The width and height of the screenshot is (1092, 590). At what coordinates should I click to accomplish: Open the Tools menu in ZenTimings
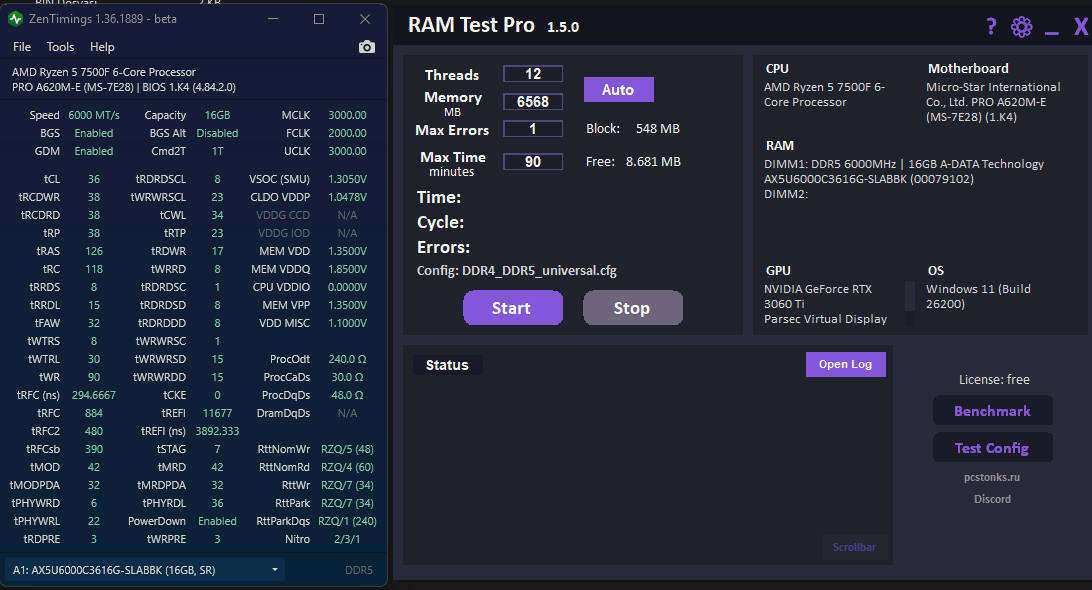pos(60,47)
